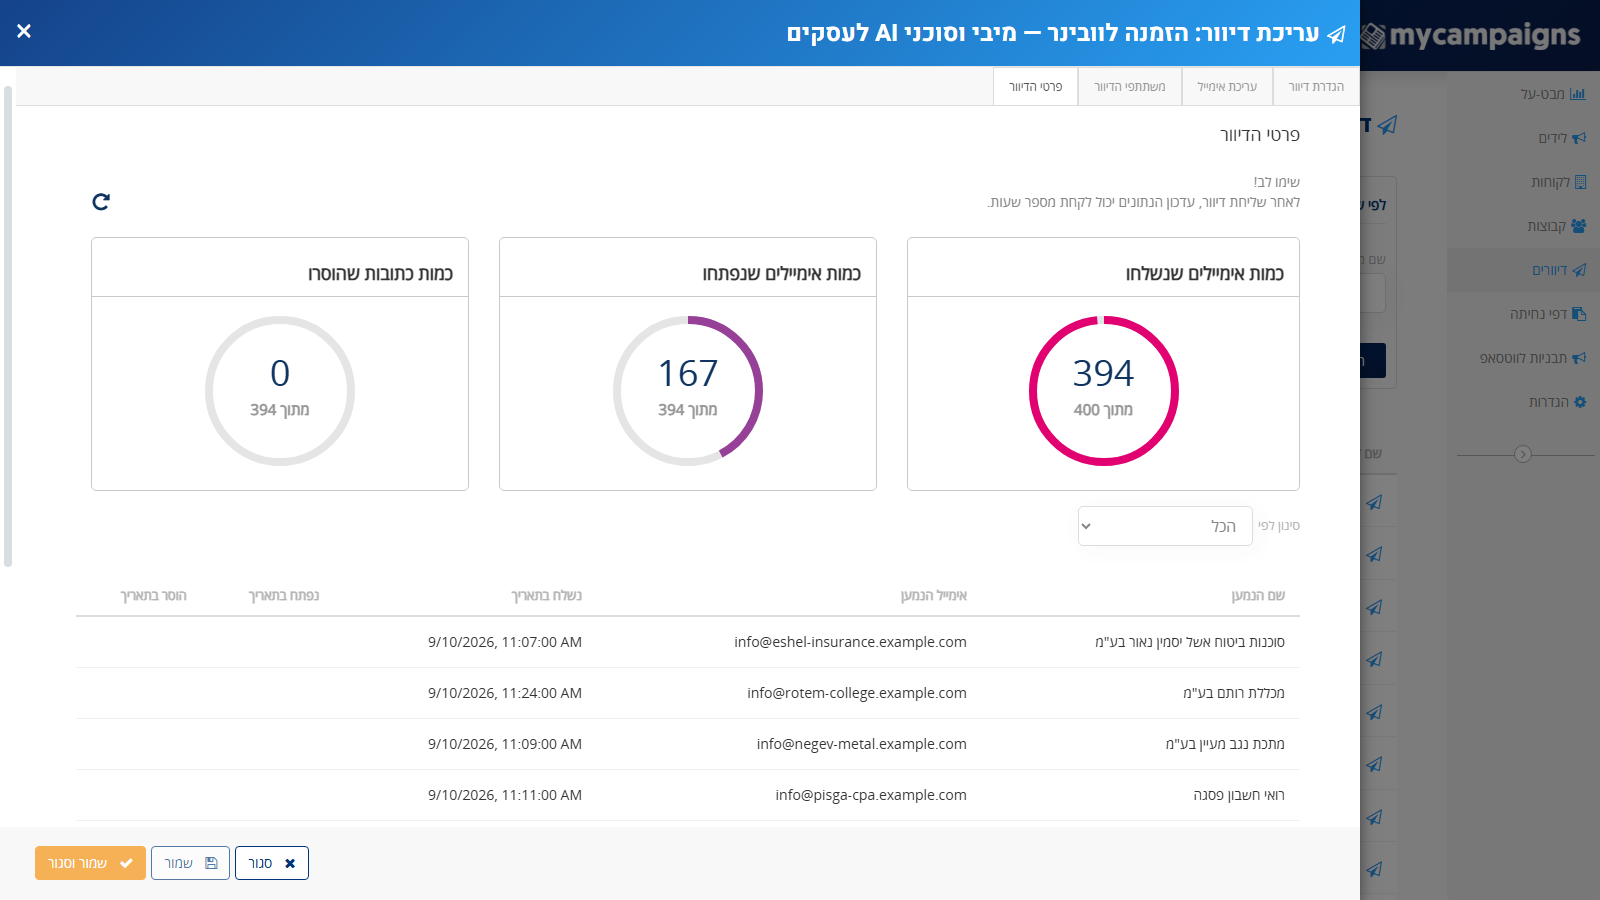
Task: Click the opened emails donut showing 167
Action: pos(688,391)
